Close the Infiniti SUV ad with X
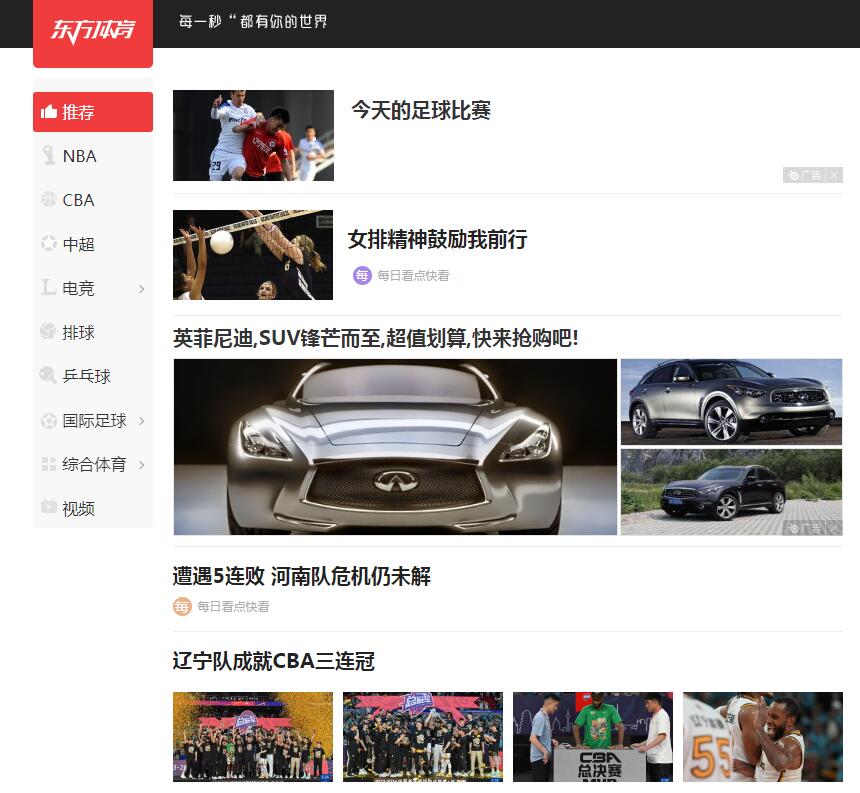Screen dimensions: 860x793 [x=834, y=529]
